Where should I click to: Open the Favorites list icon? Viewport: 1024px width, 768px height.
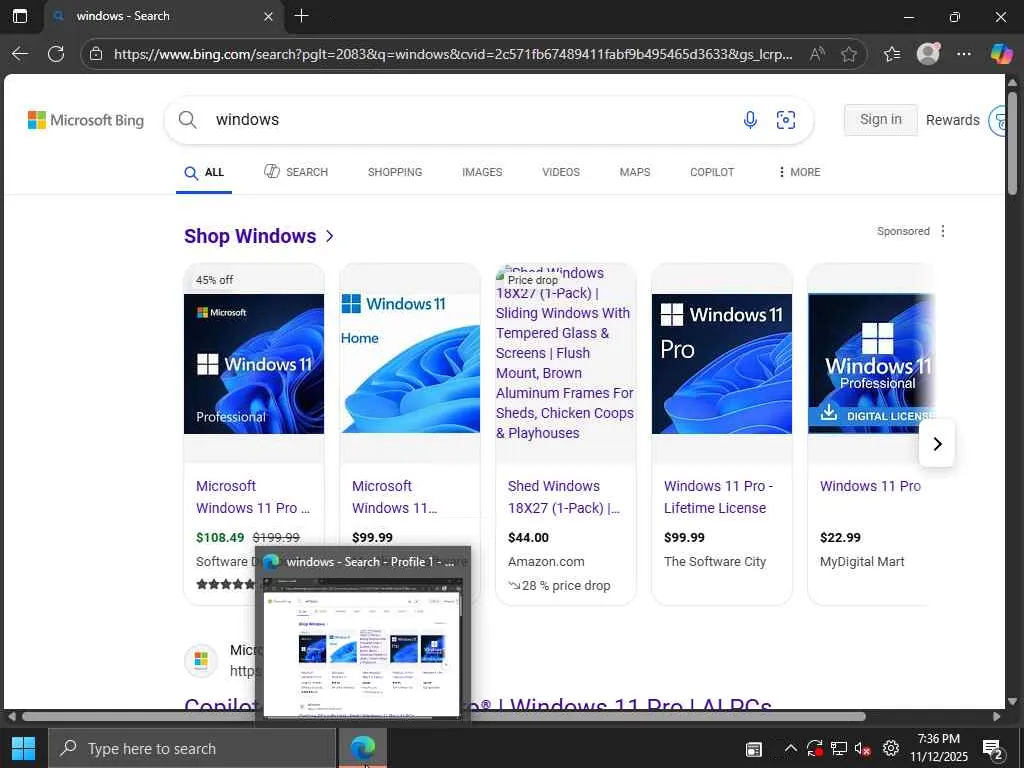pyautogui.click(x=891, y=54)
